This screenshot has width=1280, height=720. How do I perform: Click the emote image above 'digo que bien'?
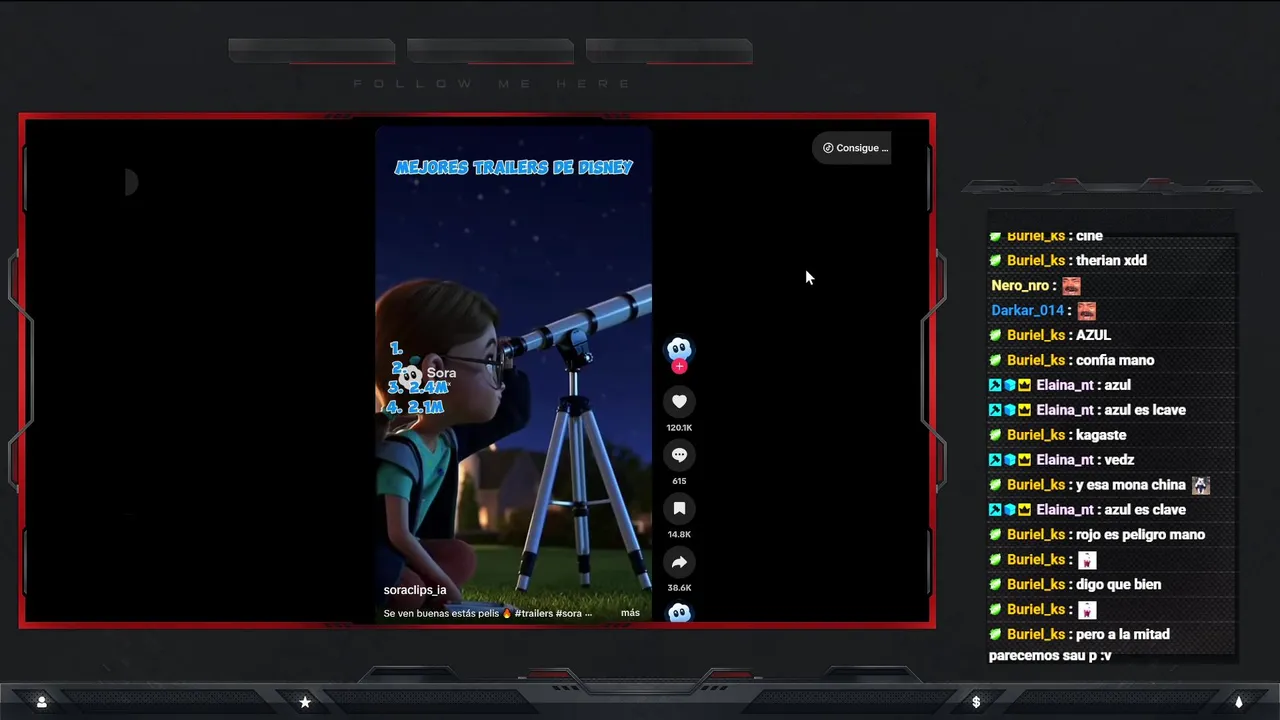(x=1086, y=560)
